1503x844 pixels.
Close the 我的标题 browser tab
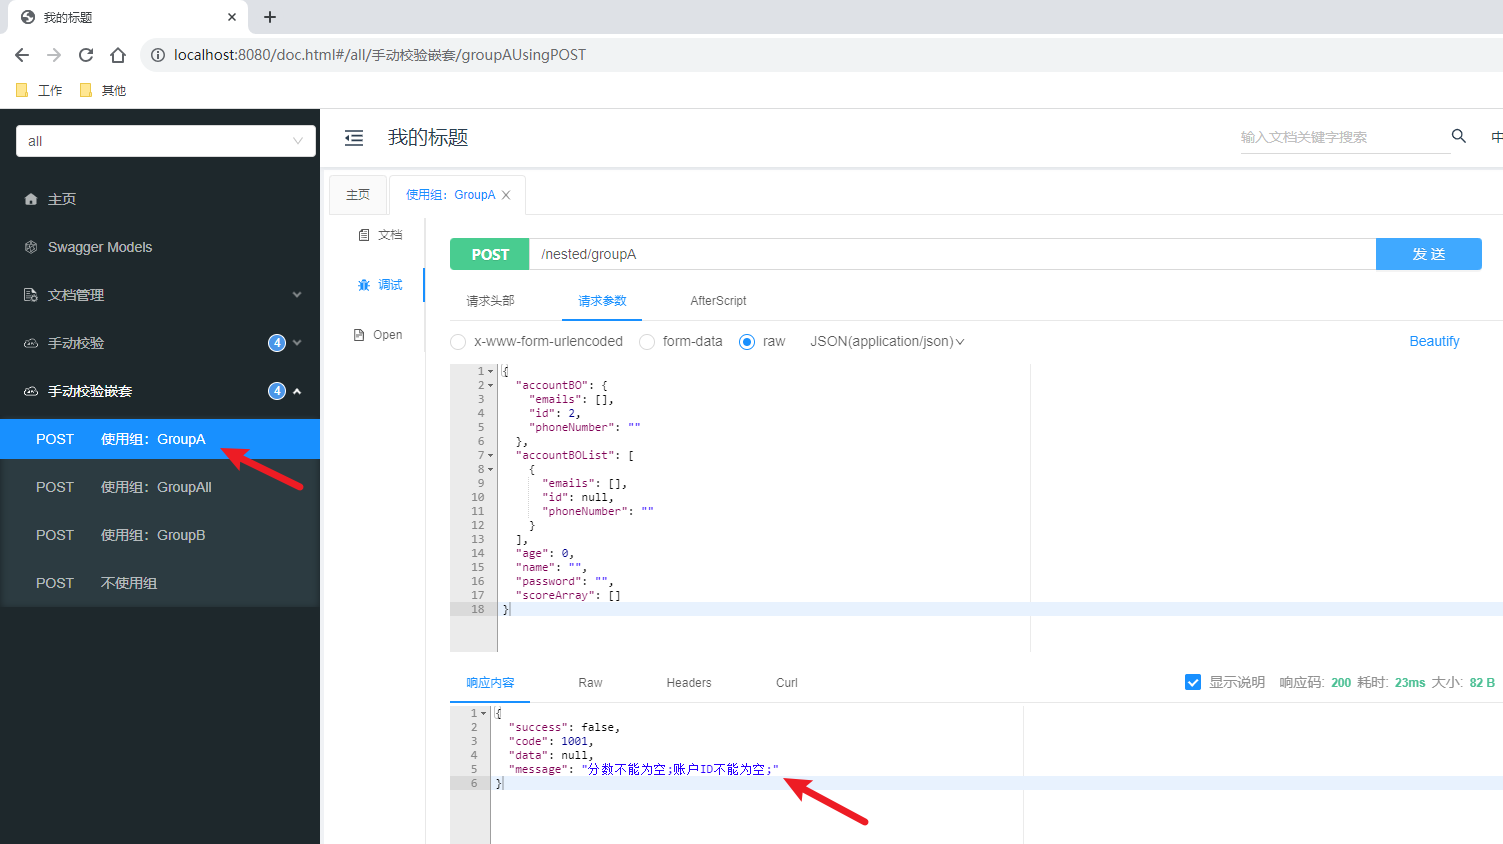[232, 17]
